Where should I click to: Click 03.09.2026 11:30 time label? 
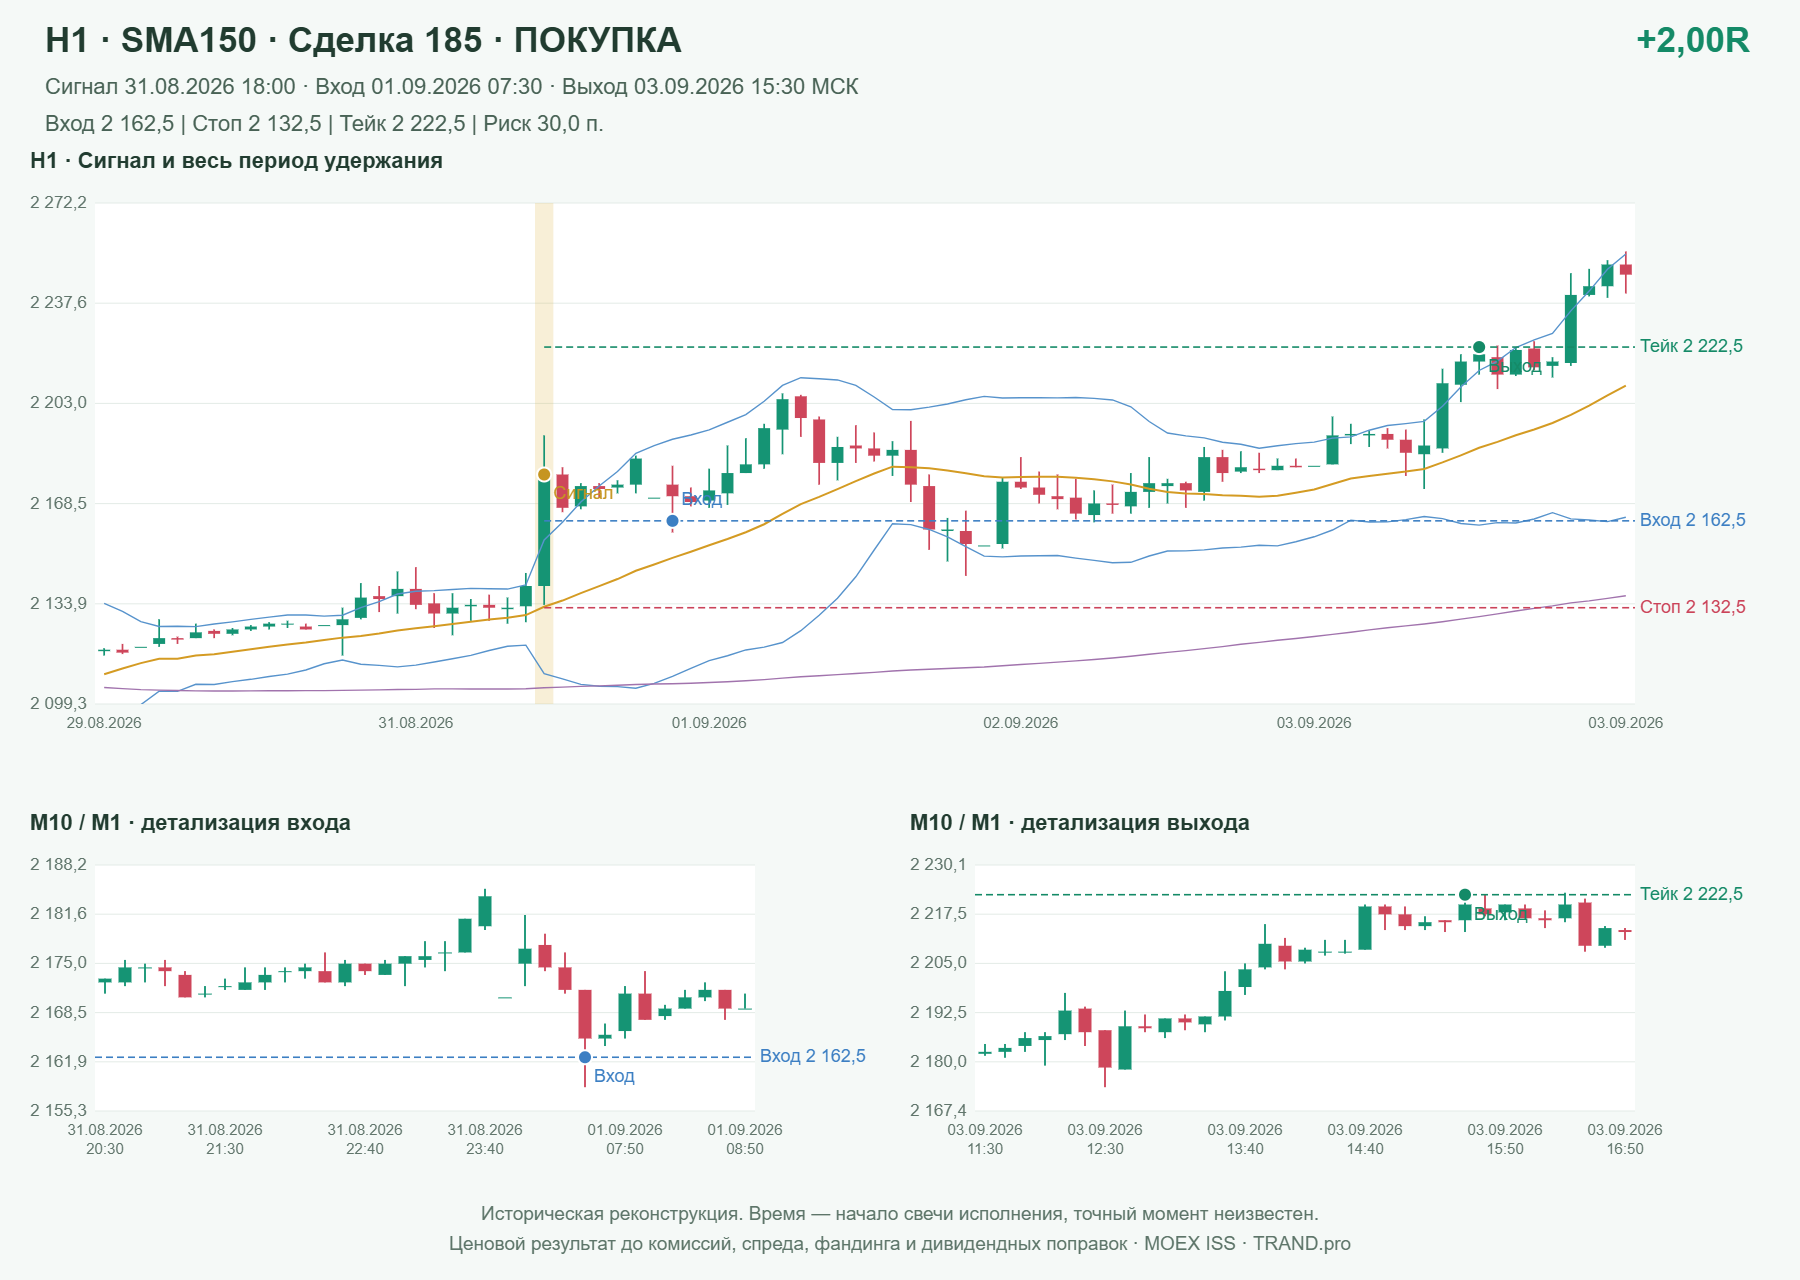(985, 1139)
